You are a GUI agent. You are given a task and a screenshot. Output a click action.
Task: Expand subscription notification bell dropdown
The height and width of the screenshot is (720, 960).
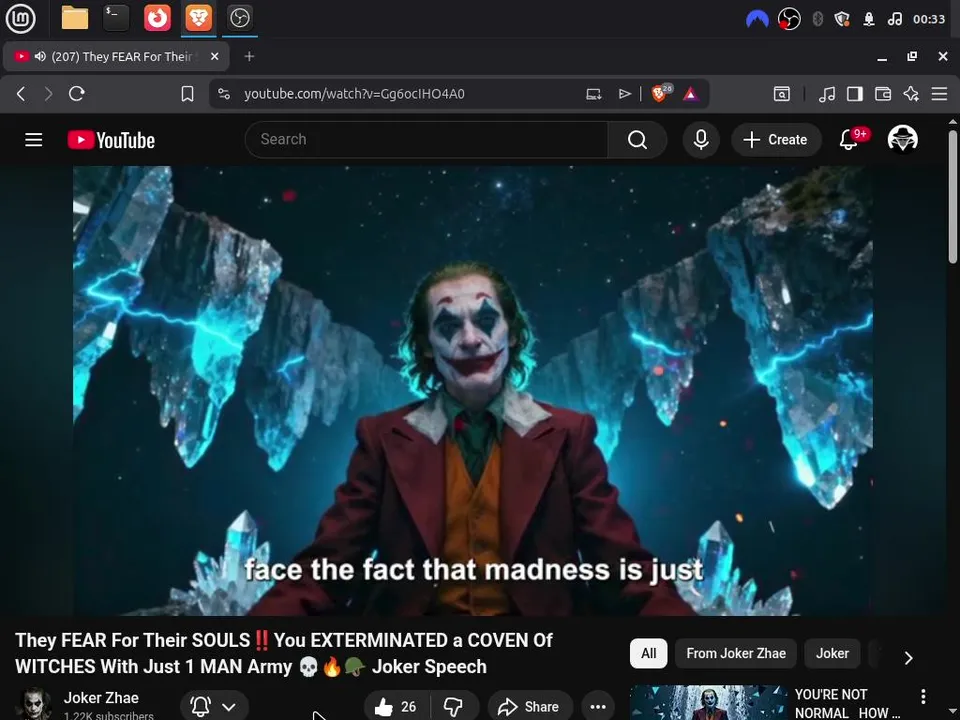pos(214,707)
